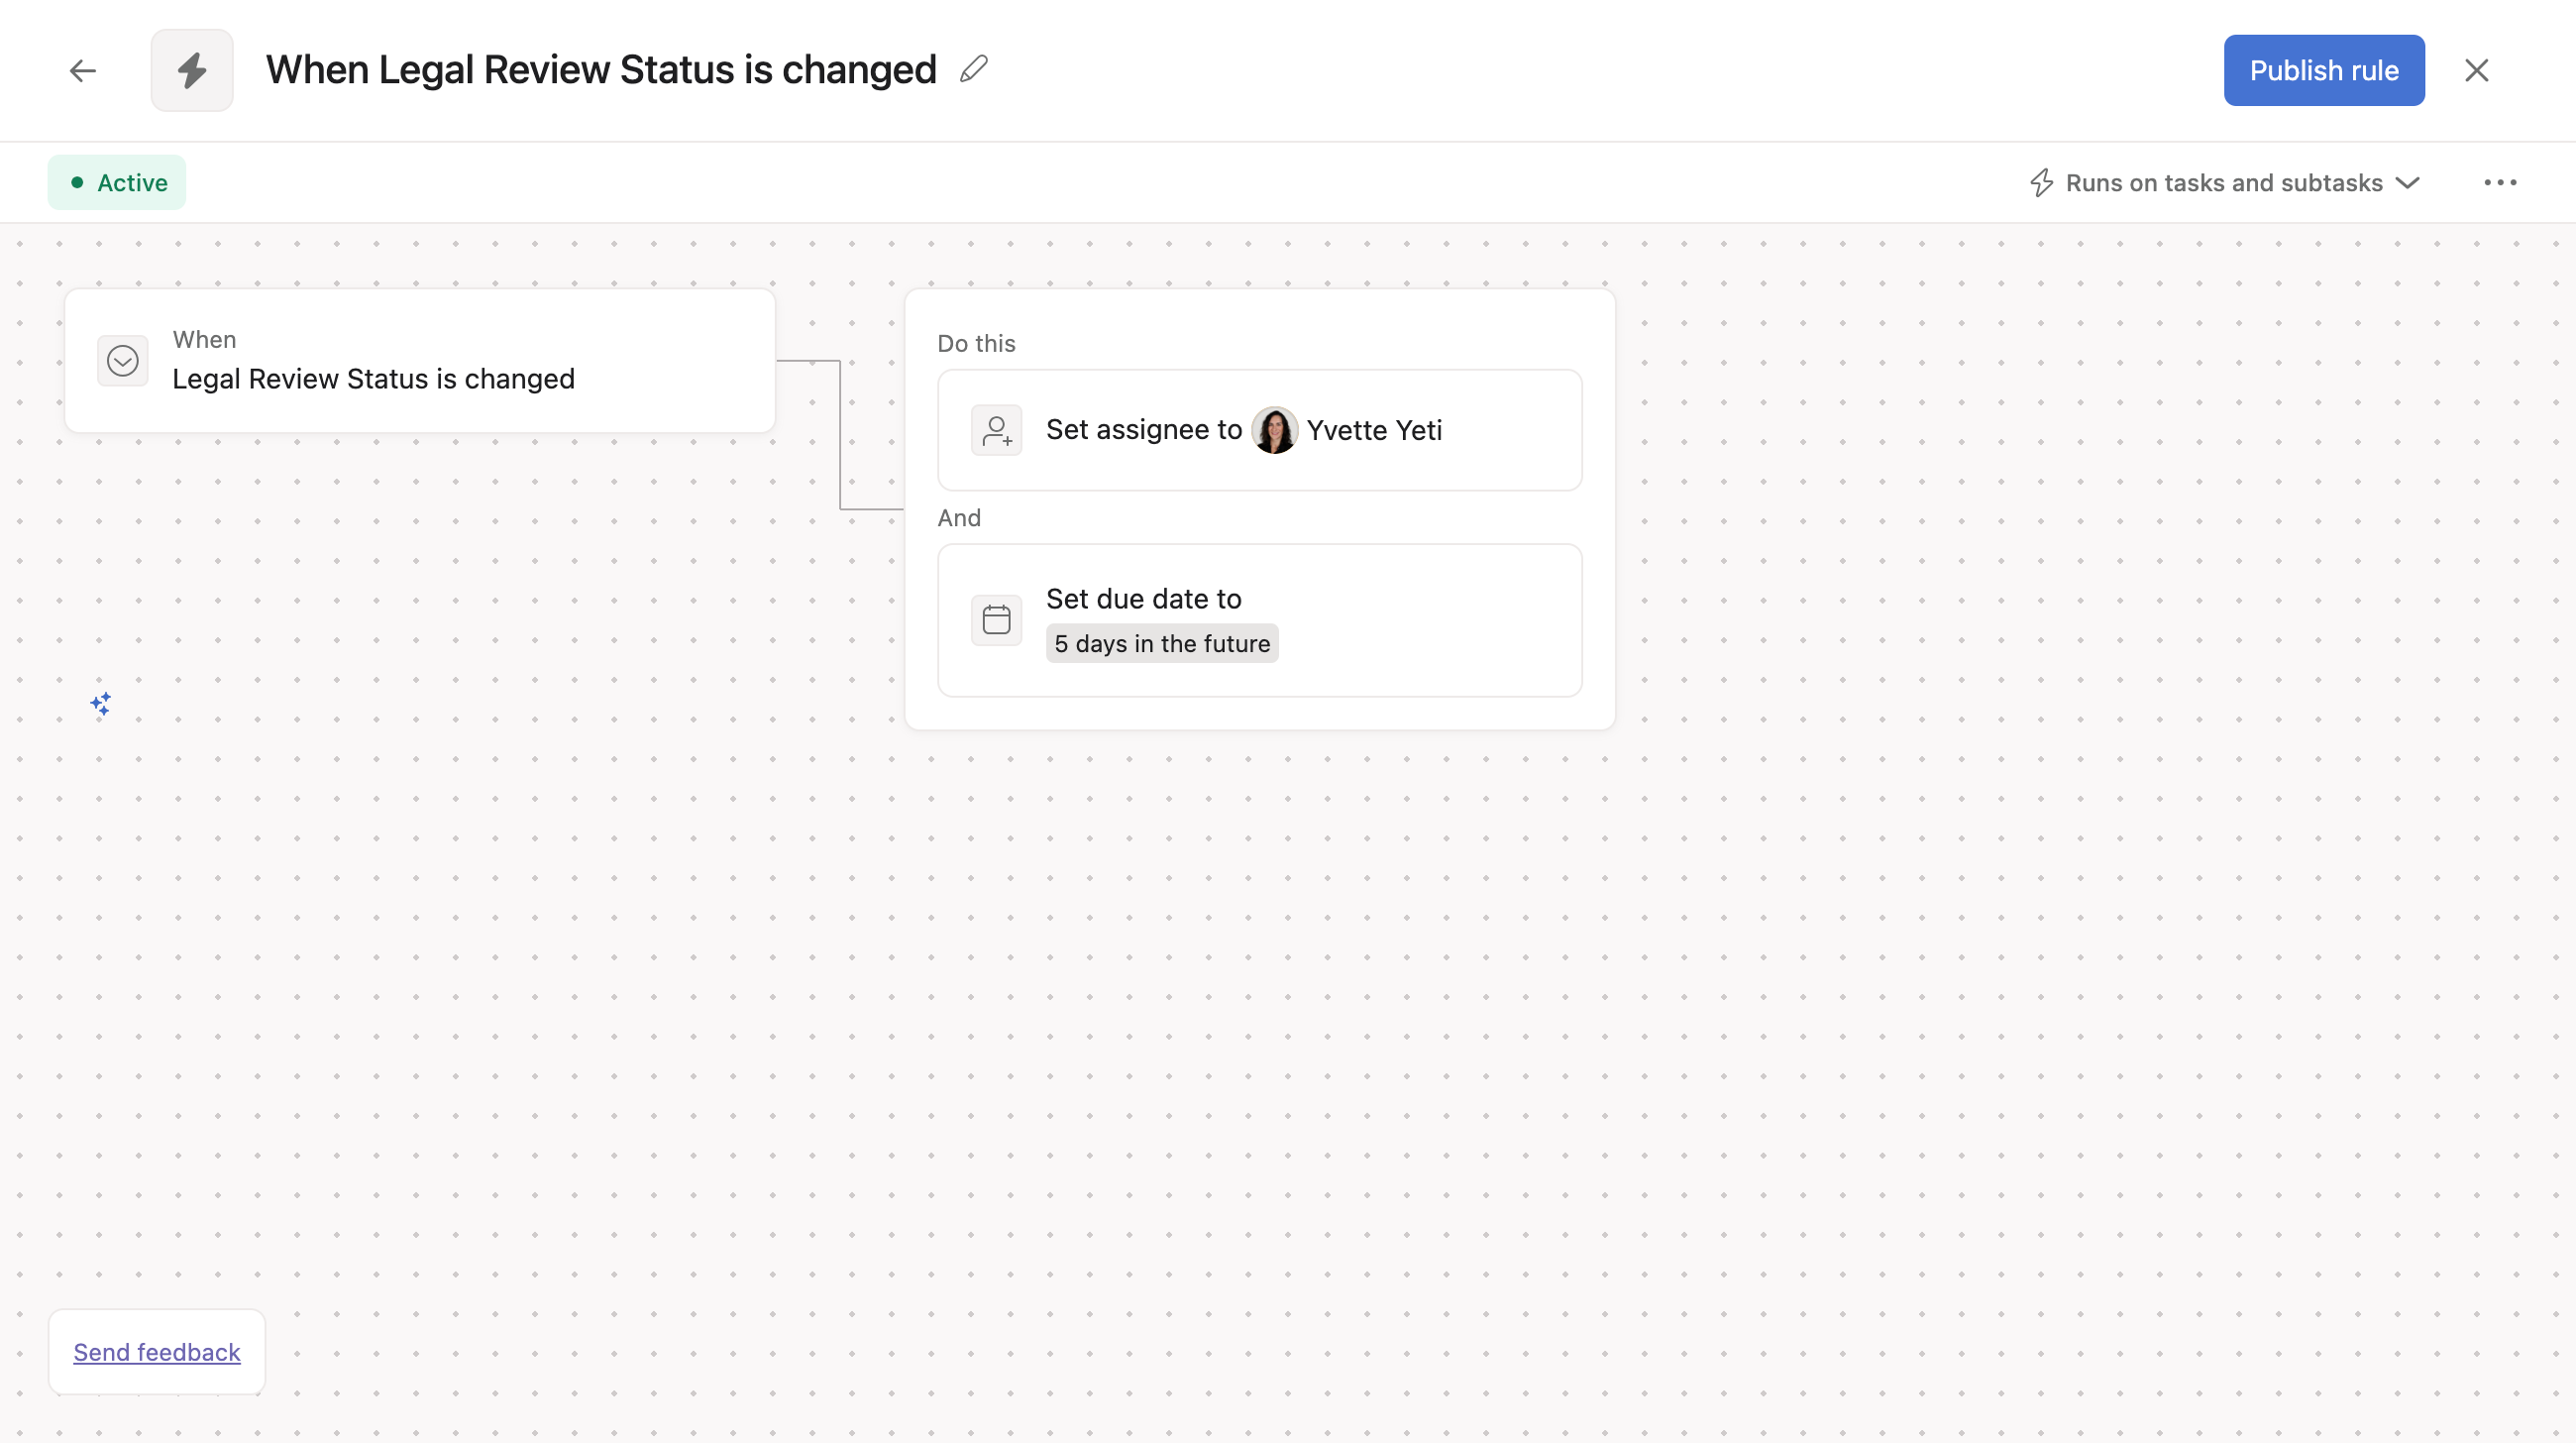
Task: Open the 5 days in the future option
Action: 1162,644
